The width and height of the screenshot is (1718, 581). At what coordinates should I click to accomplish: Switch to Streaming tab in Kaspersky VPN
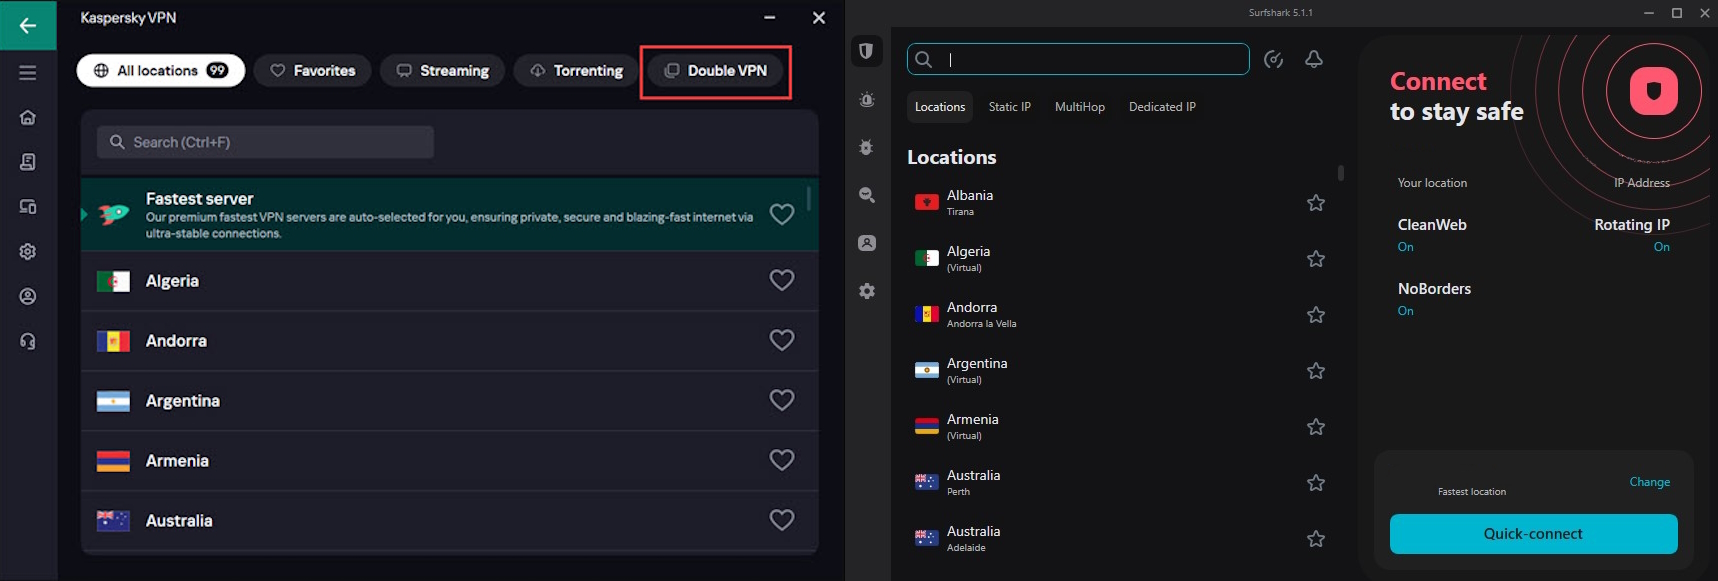pyautogui.click(x=442, y=70)
